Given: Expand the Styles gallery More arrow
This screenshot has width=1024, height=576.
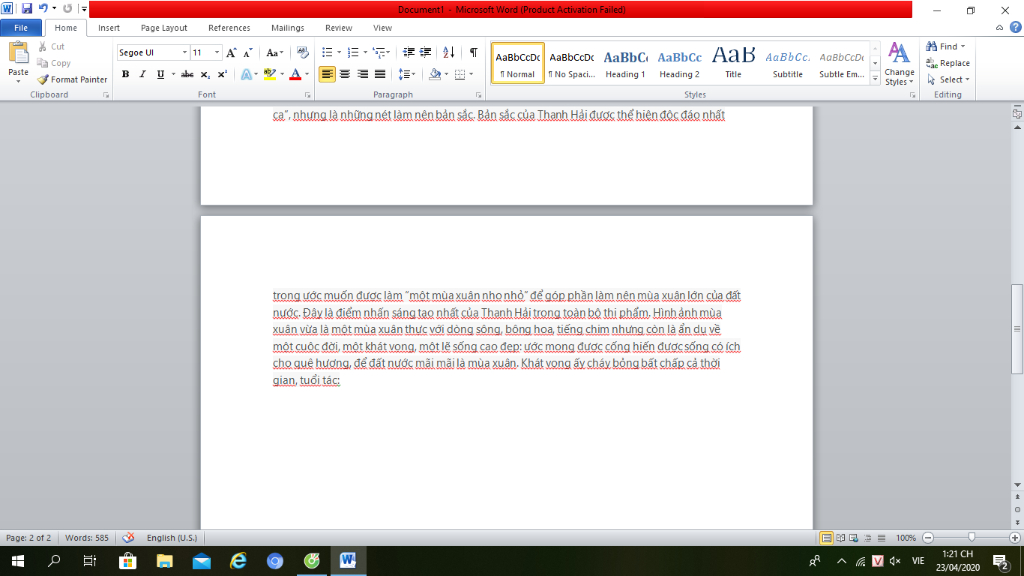Looking at the screenshot, I should click(x=875, y=79).
